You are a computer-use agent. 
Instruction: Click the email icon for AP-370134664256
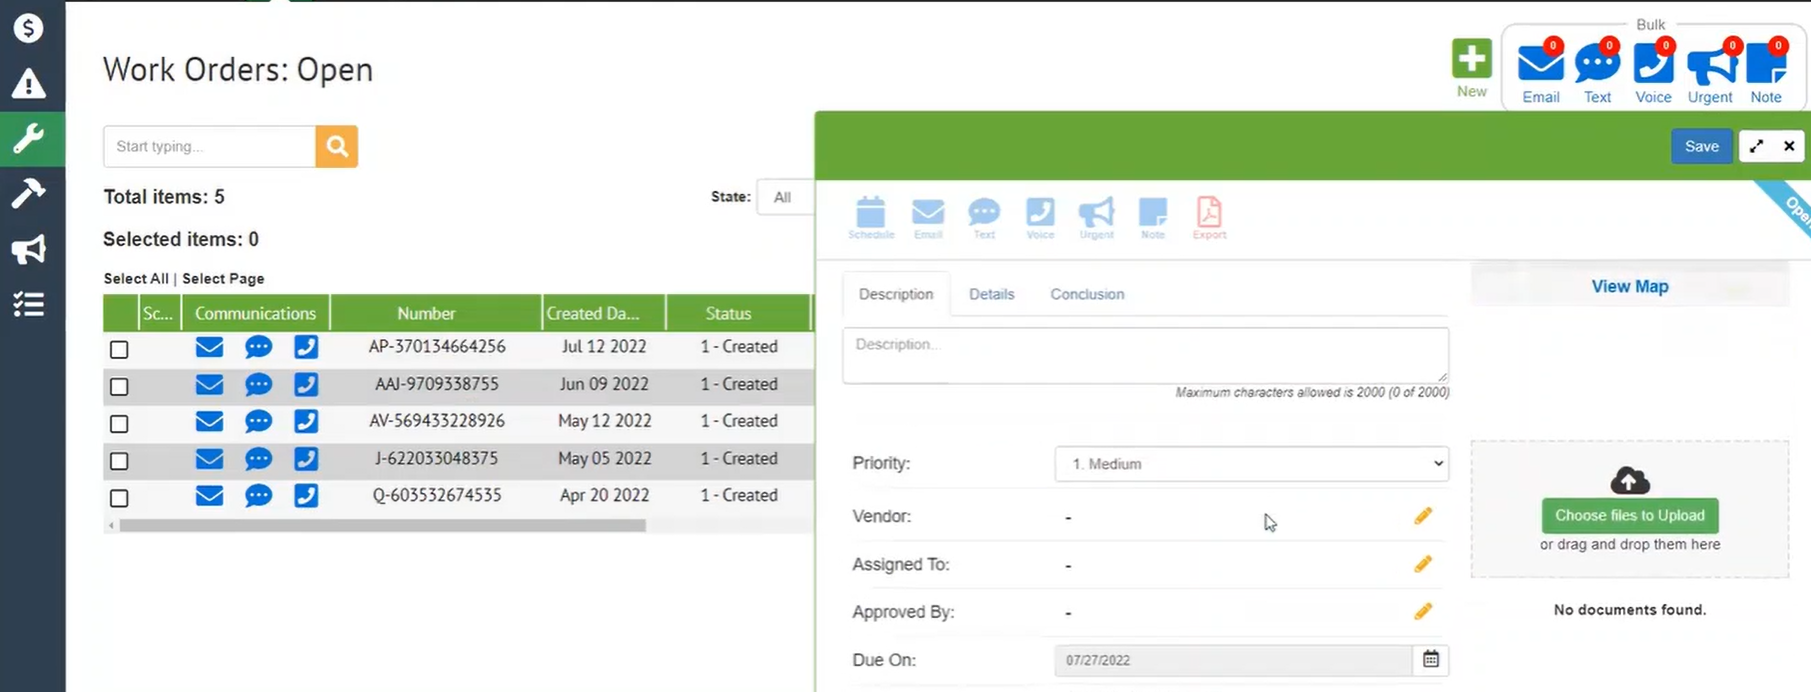209,347
